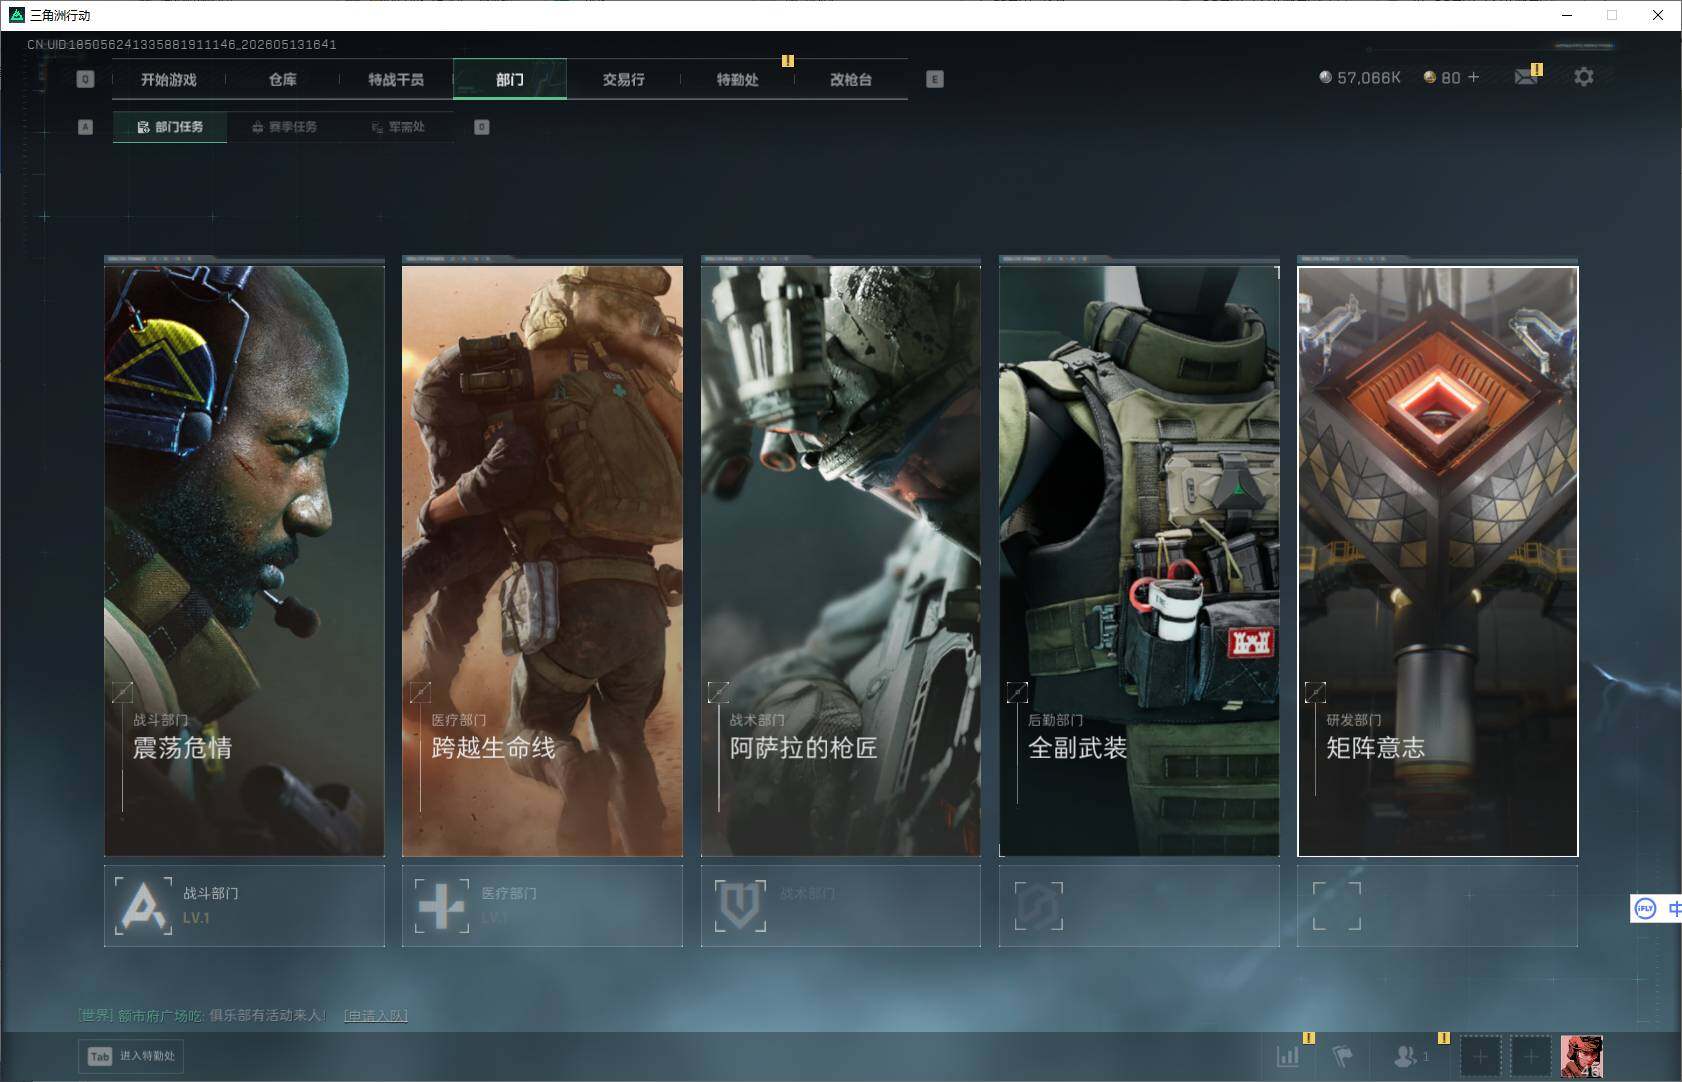Open the settings gear icon
Image resolution: width=1682 pixels, height=1082 pixels.
click(1584, 77)
